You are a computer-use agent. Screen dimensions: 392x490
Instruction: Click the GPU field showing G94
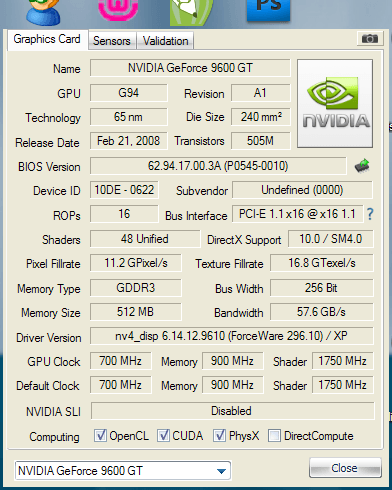click(x=128, y=93)
